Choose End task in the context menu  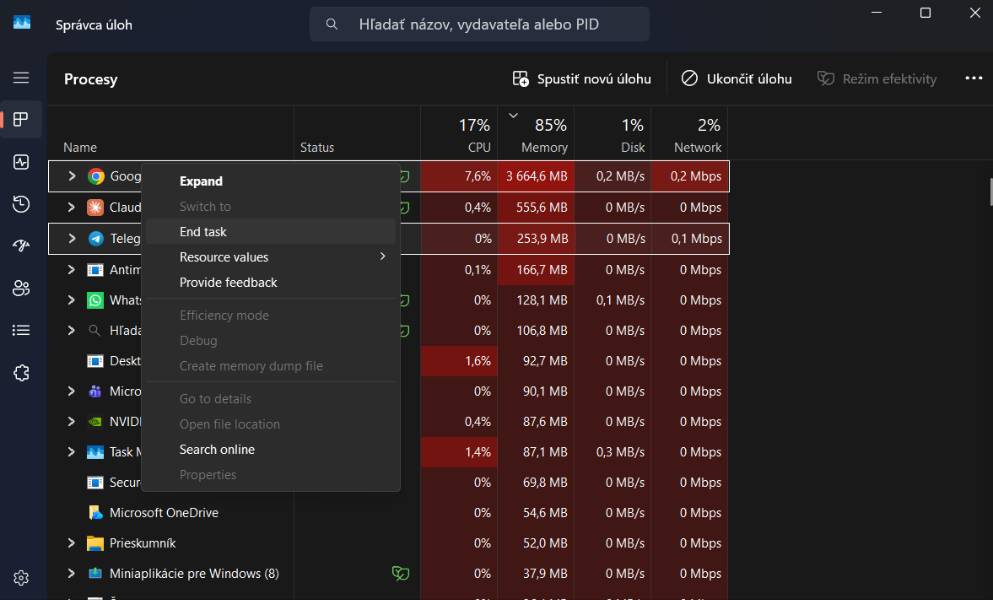271,232
